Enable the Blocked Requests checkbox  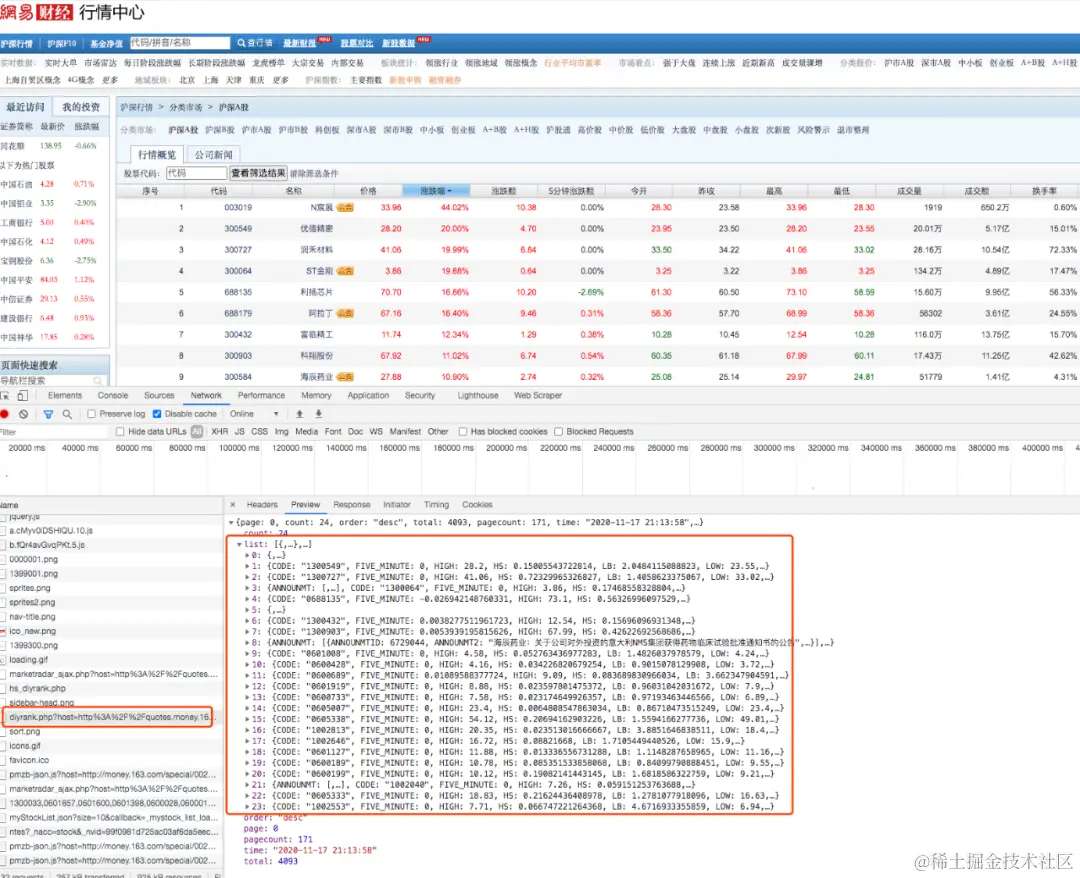[559, 432]
